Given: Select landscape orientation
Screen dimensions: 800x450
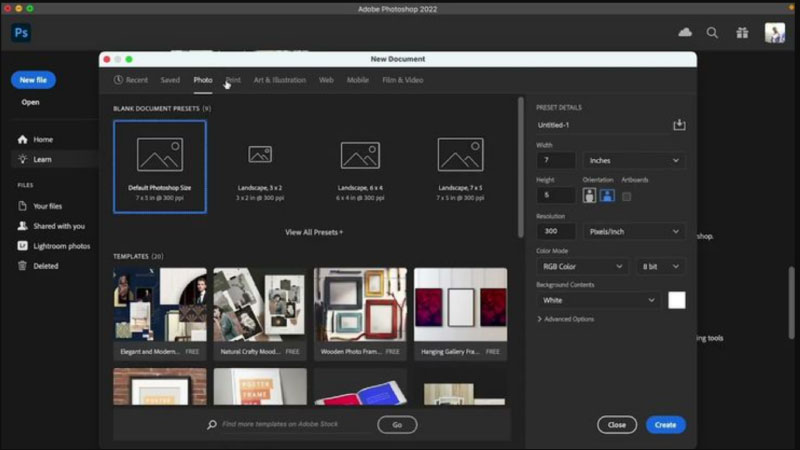Looking at the screenshot, I should [x=607, y=196].
